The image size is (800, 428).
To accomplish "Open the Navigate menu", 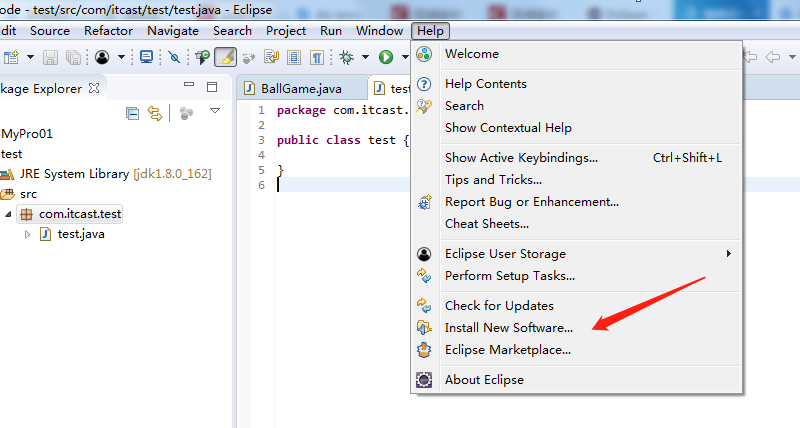I will coord(173,31).
